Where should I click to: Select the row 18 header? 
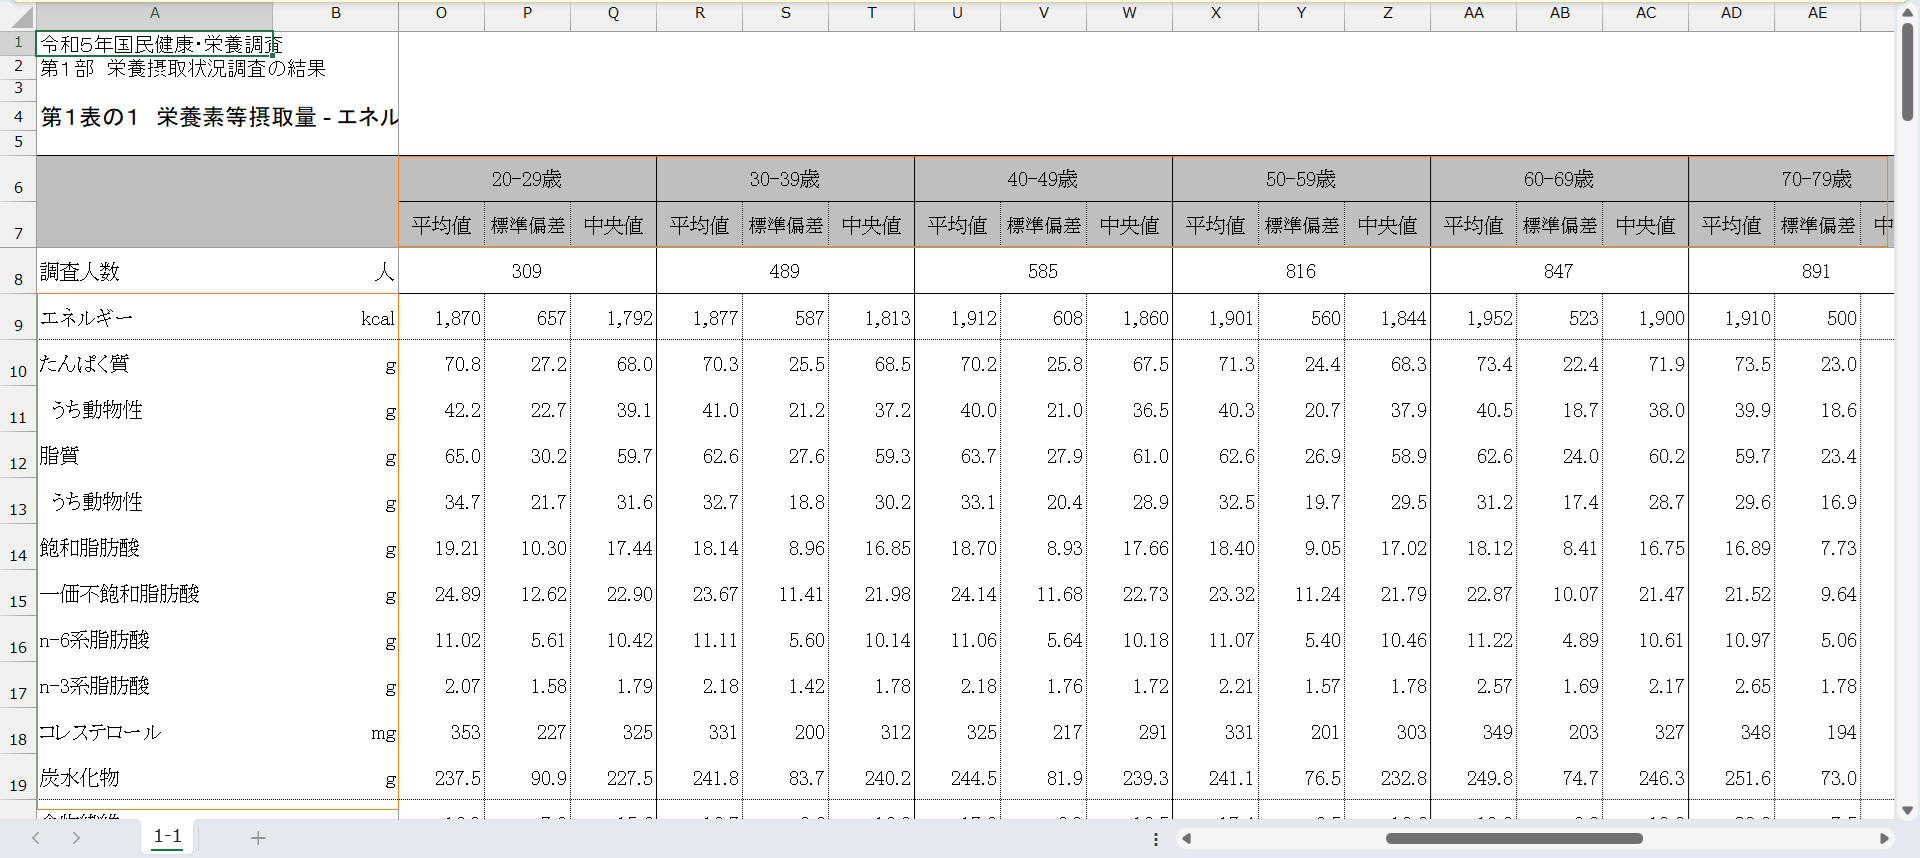tap(18, 739)
